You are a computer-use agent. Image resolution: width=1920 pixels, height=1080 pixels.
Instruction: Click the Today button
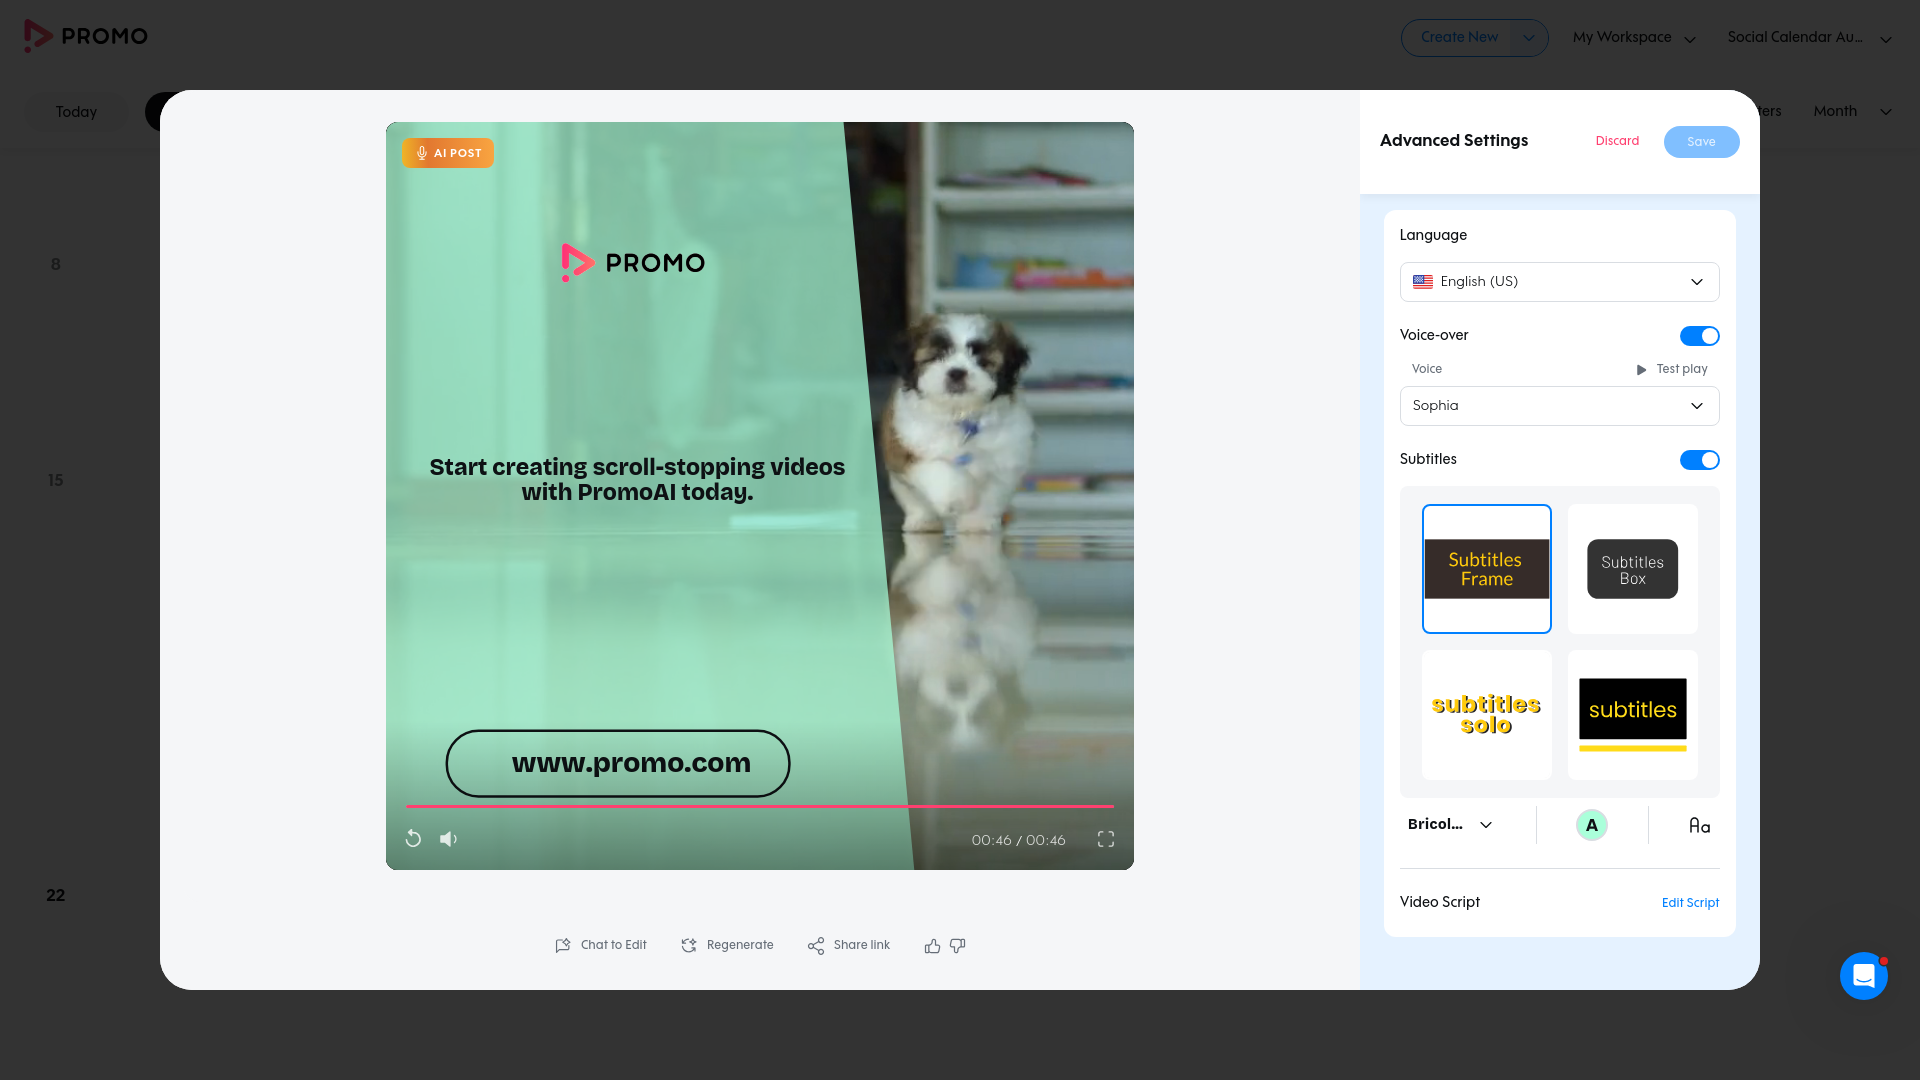(x=76, y=112)
